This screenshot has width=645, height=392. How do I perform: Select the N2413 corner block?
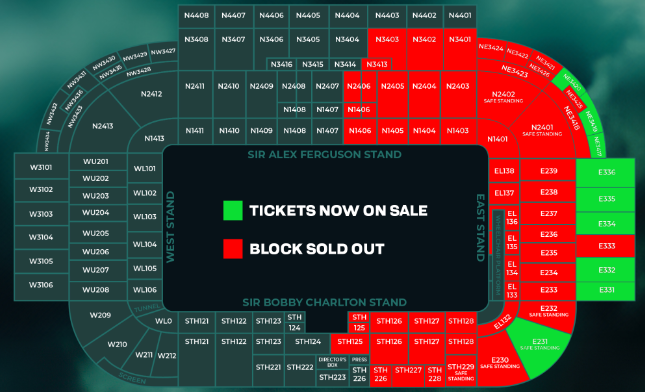point(102,126)
